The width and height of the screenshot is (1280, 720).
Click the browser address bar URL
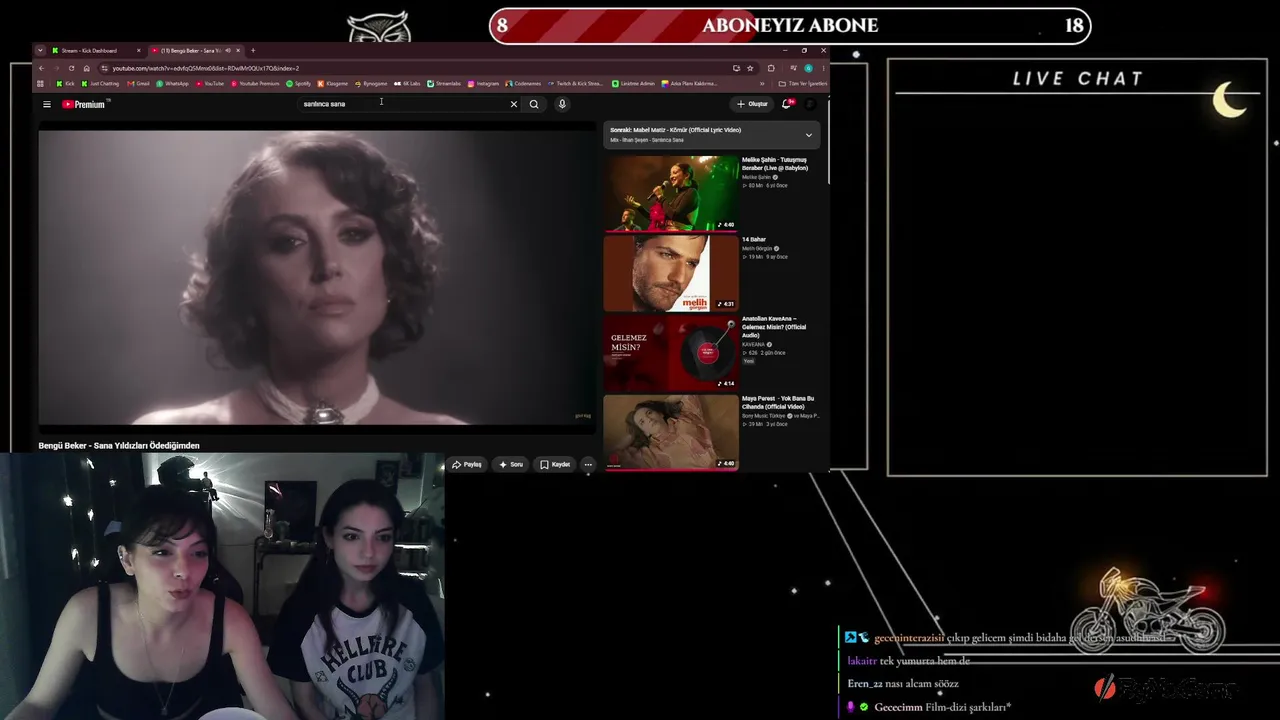click(205, 68)
